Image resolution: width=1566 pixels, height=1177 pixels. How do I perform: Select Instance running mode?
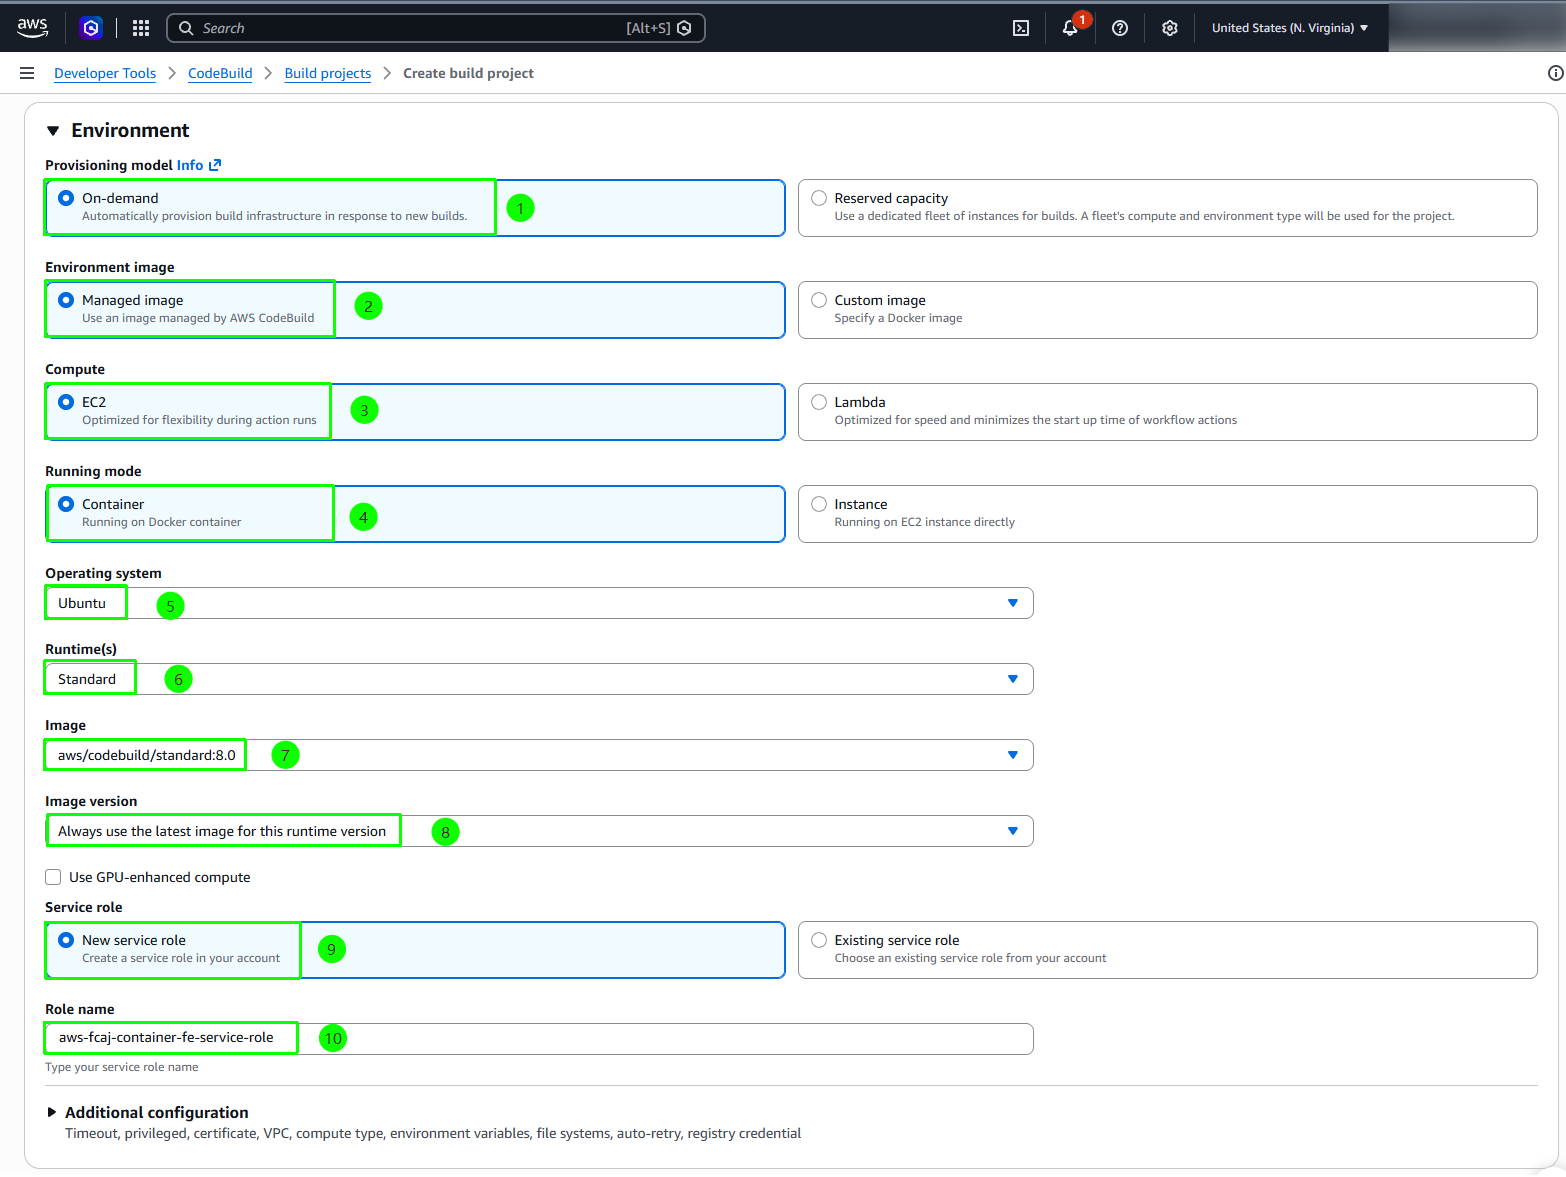tap(1167, 514)
